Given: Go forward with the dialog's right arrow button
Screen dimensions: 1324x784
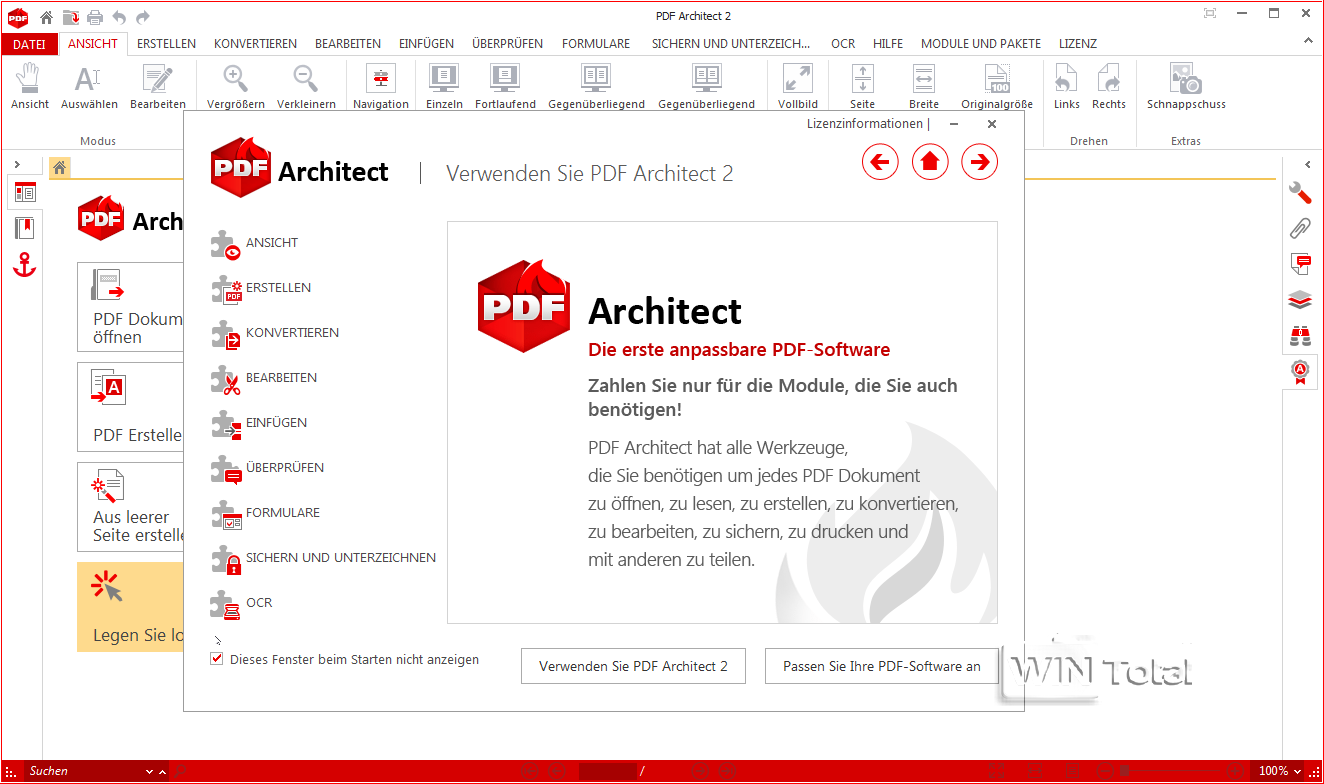Looking at the screenshot, I should pos(980,161).
